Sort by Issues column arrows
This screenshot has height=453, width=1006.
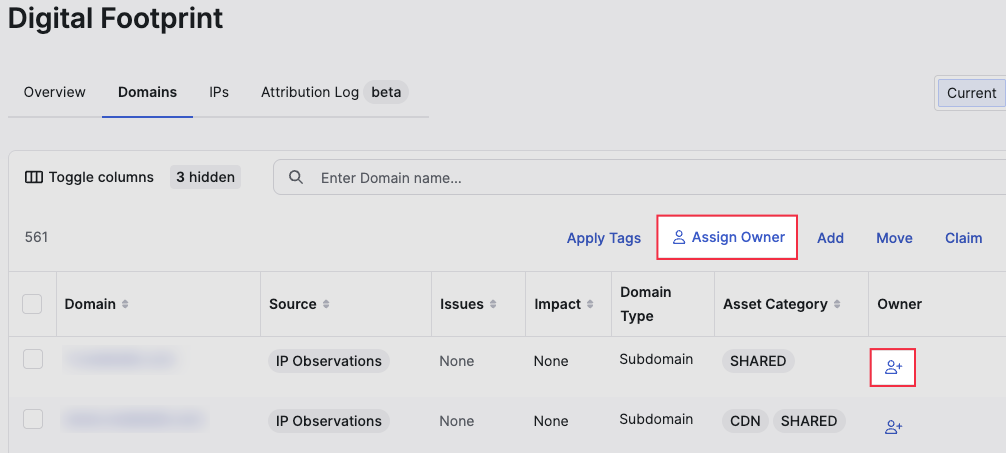tap(493, 304)
